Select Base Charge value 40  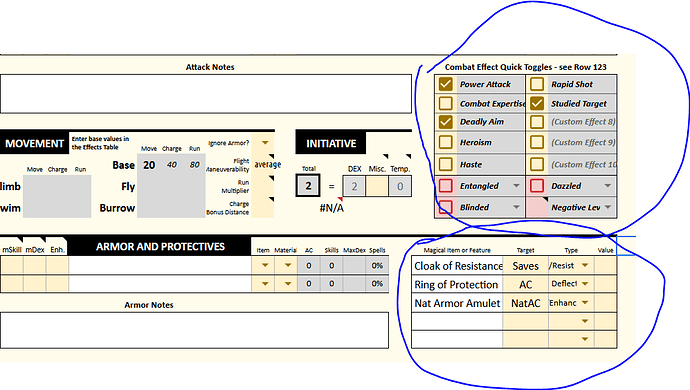[172, 165]
